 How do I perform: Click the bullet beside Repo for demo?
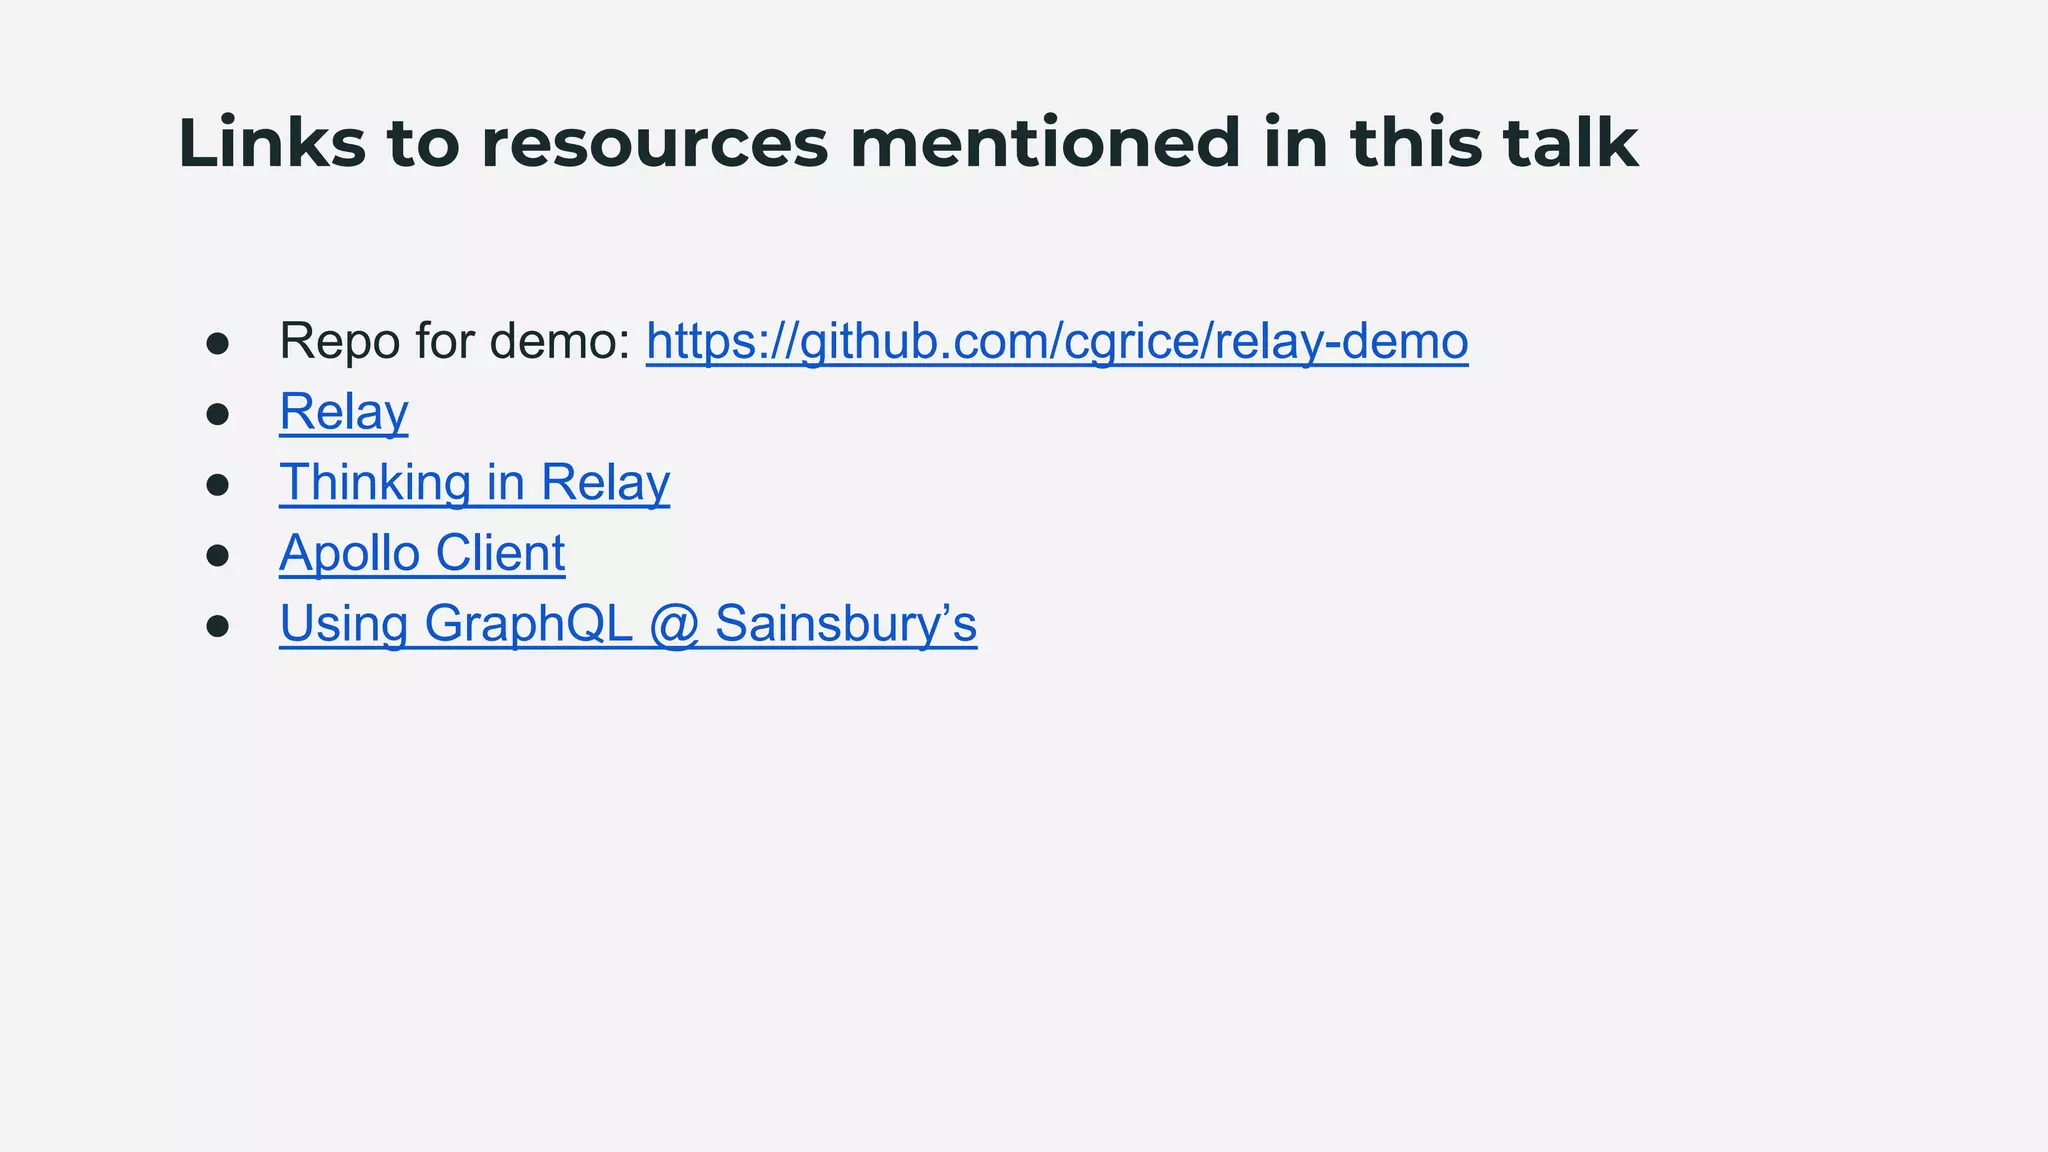click(x=218, y=344)
